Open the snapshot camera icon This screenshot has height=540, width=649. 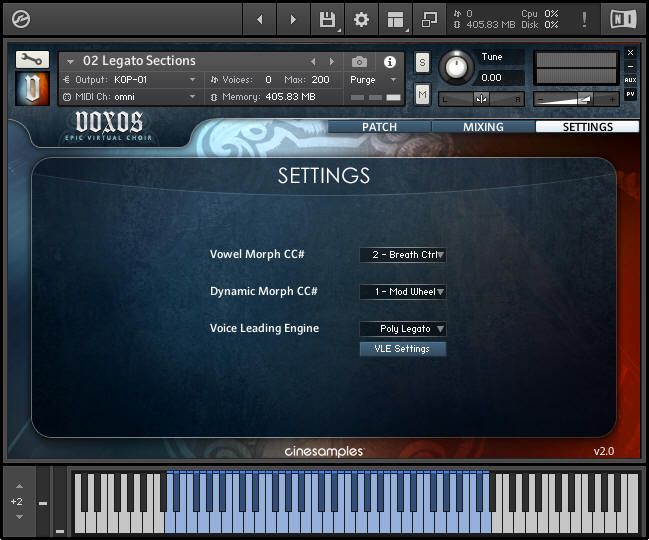[359, 62]
